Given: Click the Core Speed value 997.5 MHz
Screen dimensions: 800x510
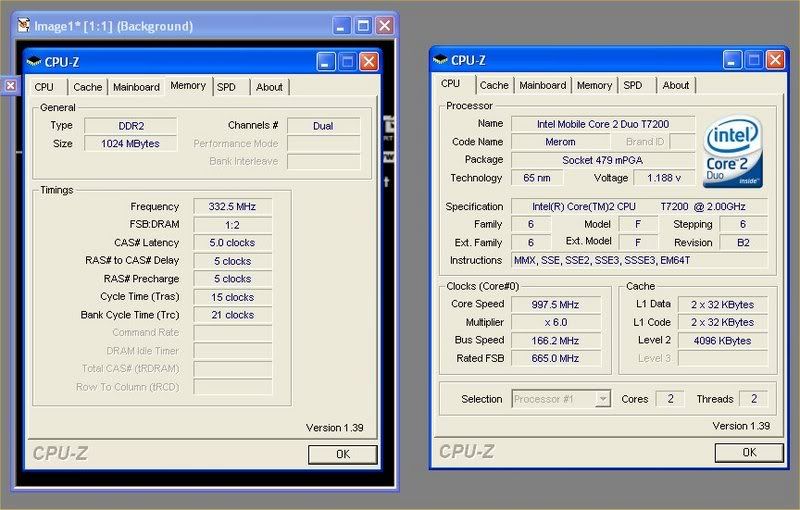Looking at the screenshot, I should click(x=556, y=304).
